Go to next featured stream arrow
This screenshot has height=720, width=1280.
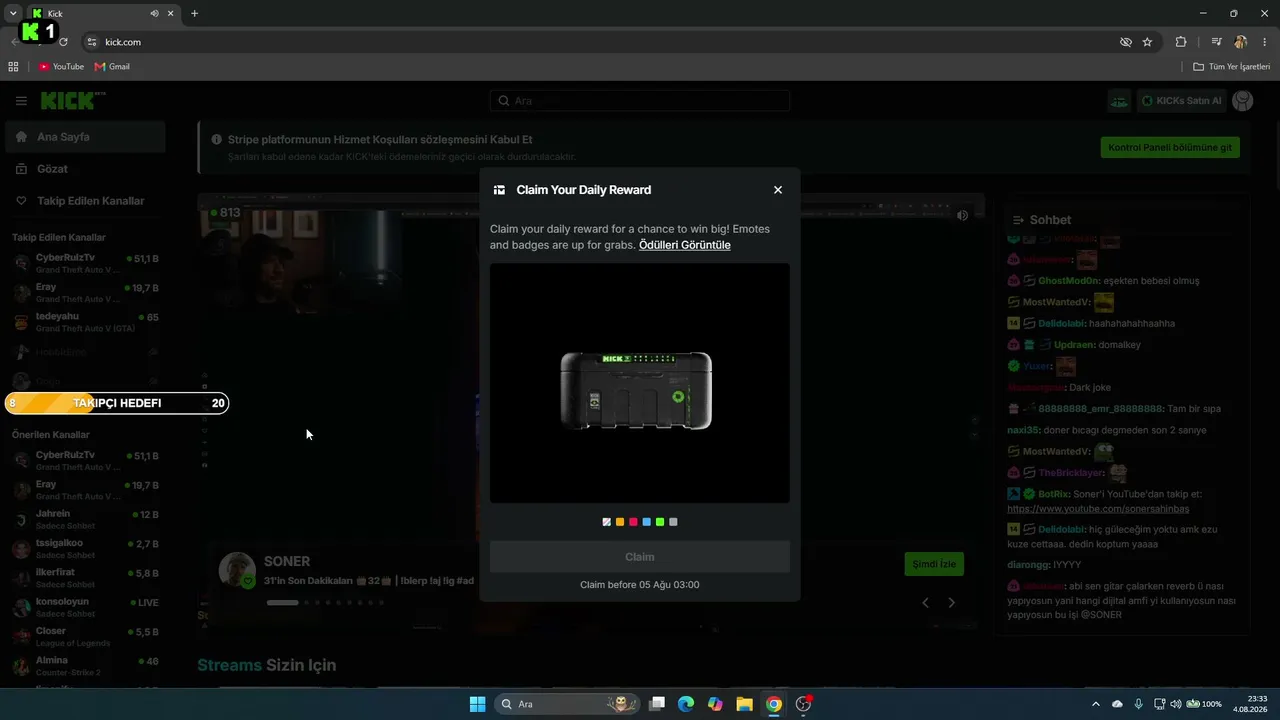click(x=951, y=602)
